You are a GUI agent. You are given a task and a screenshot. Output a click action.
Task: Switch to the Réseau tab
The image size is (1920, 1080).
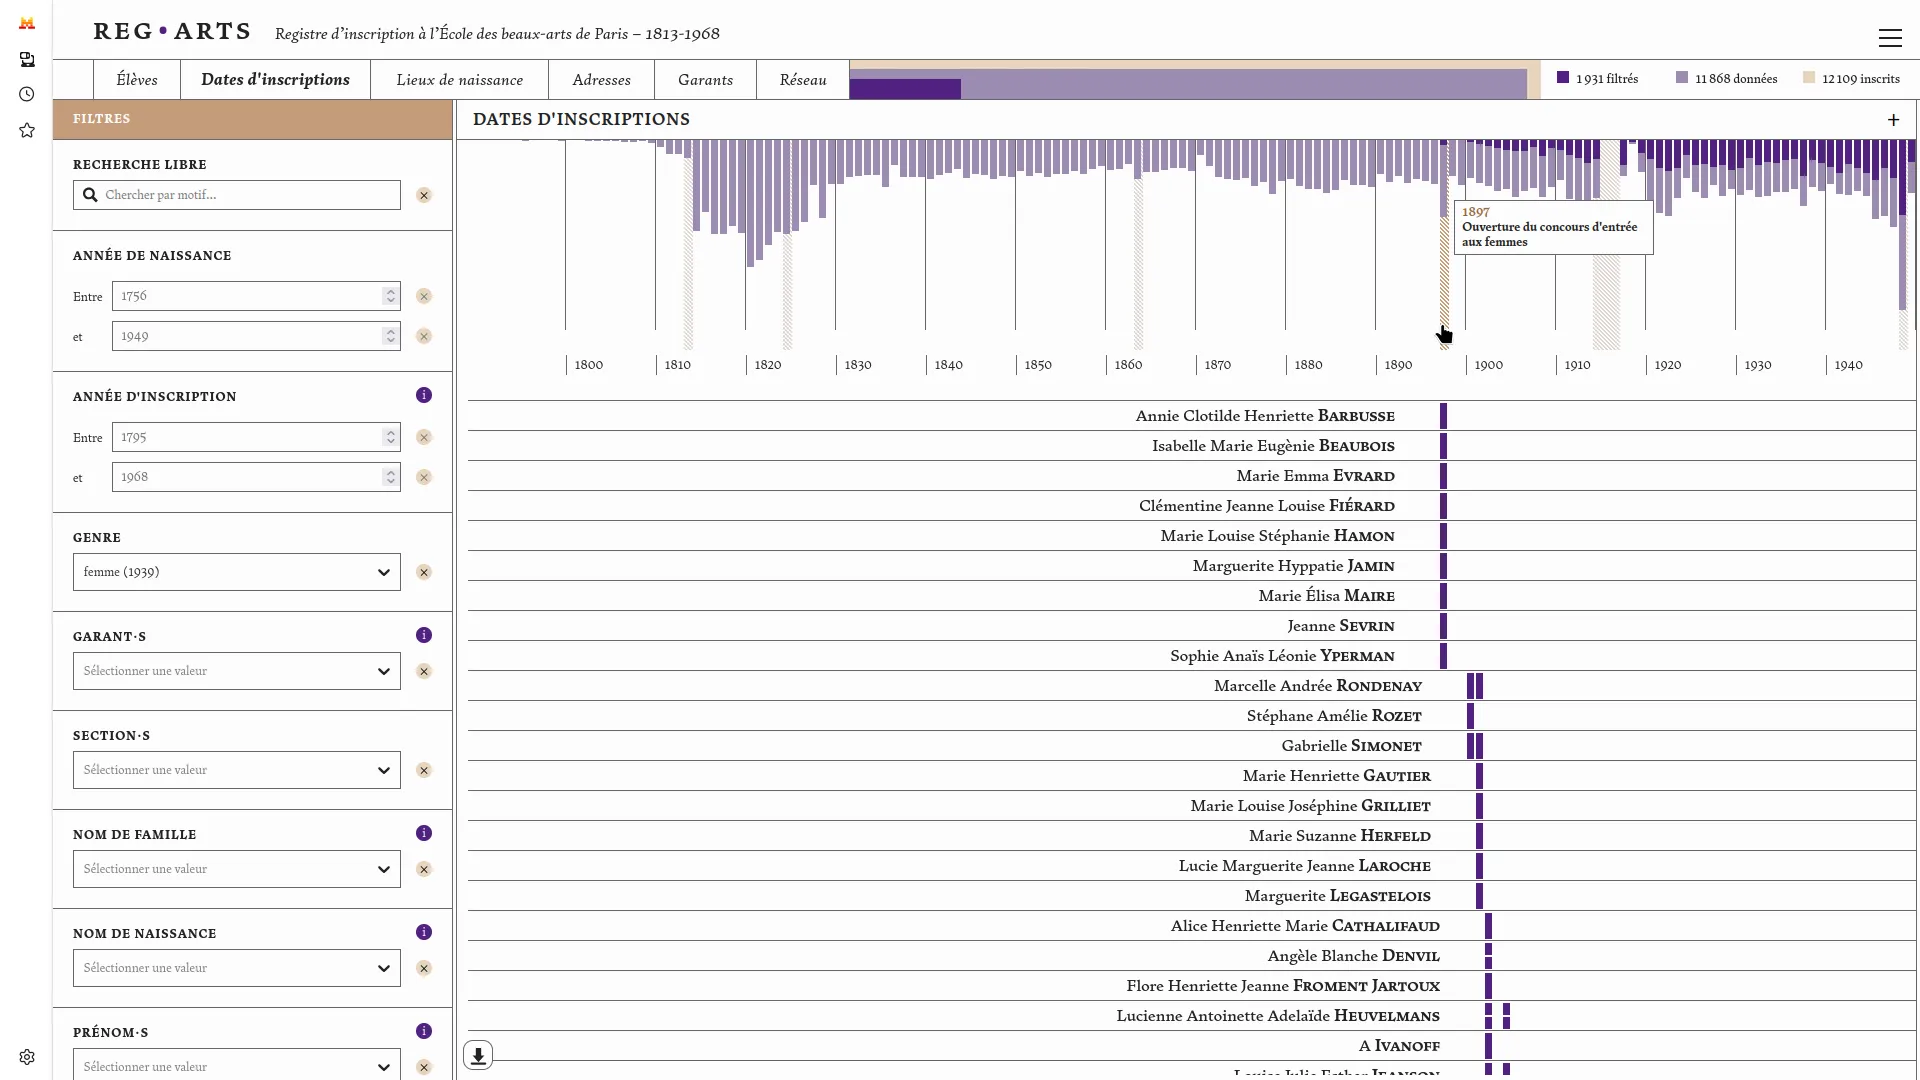point(802,80)
